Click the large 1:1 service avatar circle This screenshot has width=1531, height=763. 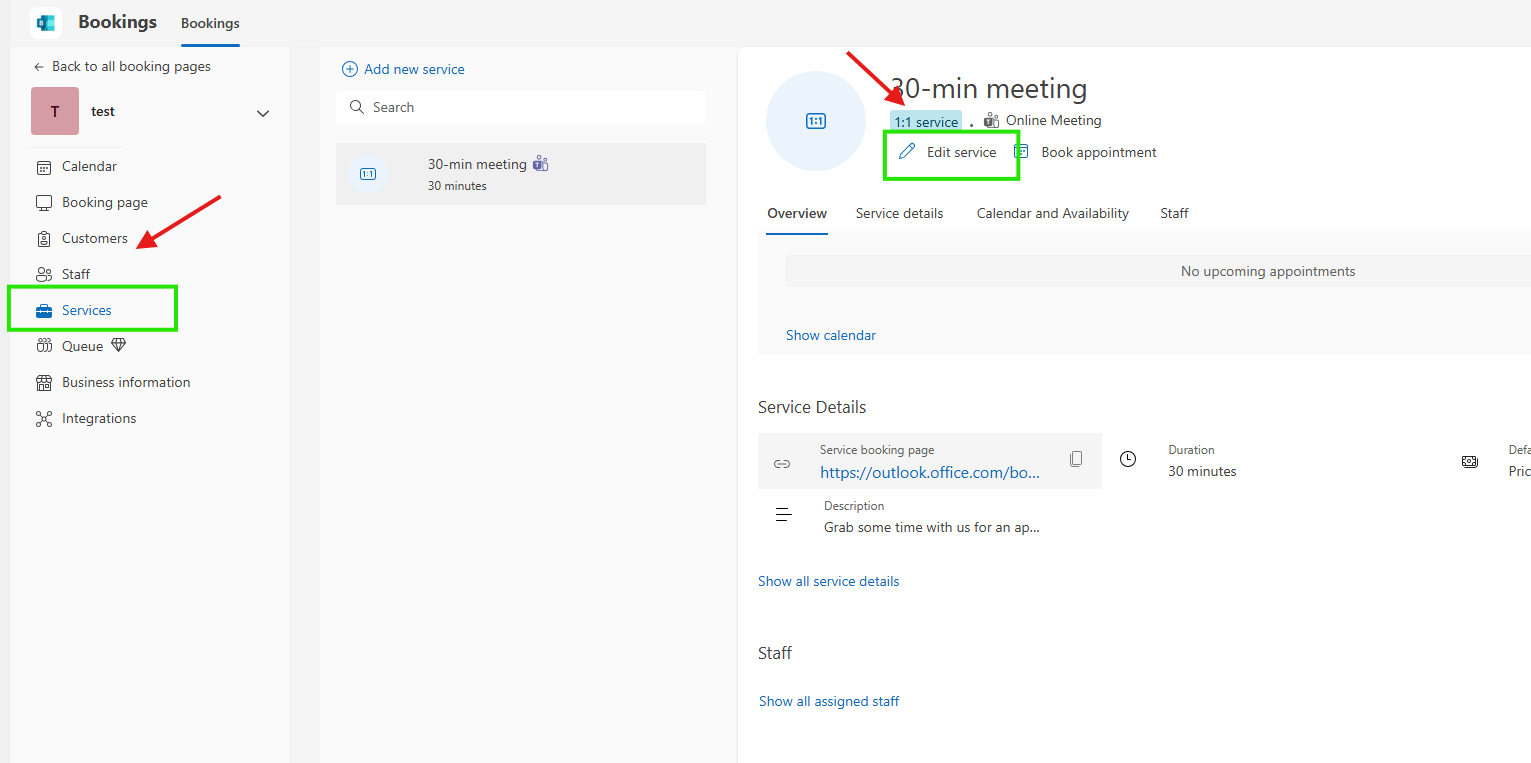point(816,121)
